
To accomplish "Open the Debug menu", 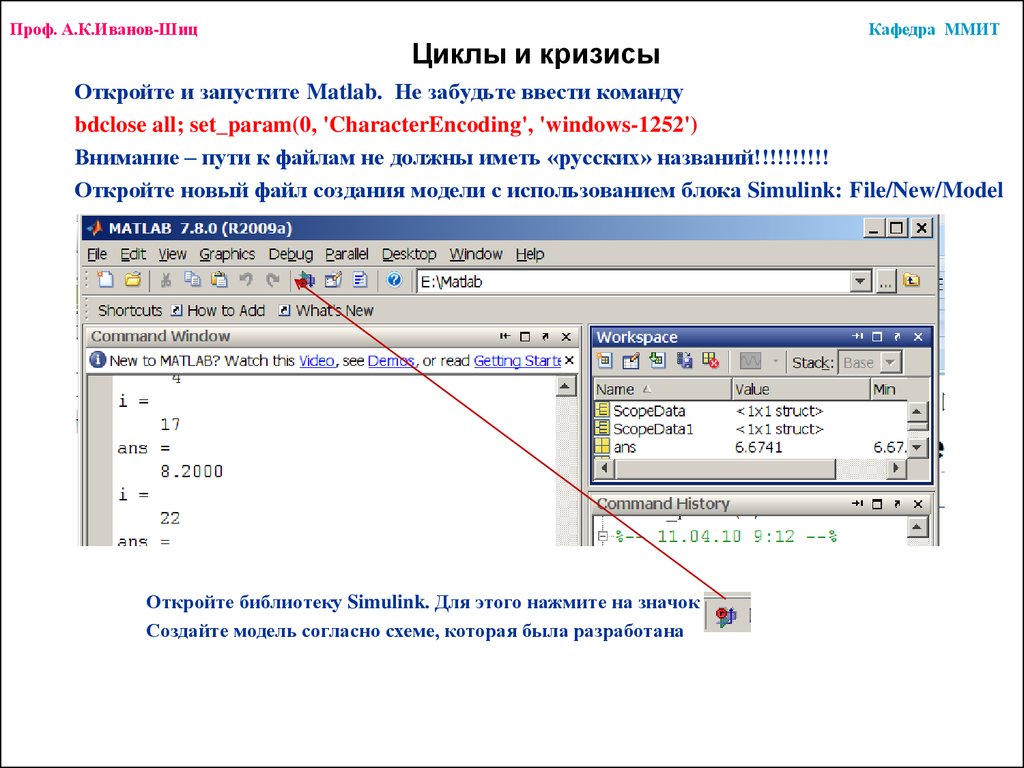I will tap(291, 254).
